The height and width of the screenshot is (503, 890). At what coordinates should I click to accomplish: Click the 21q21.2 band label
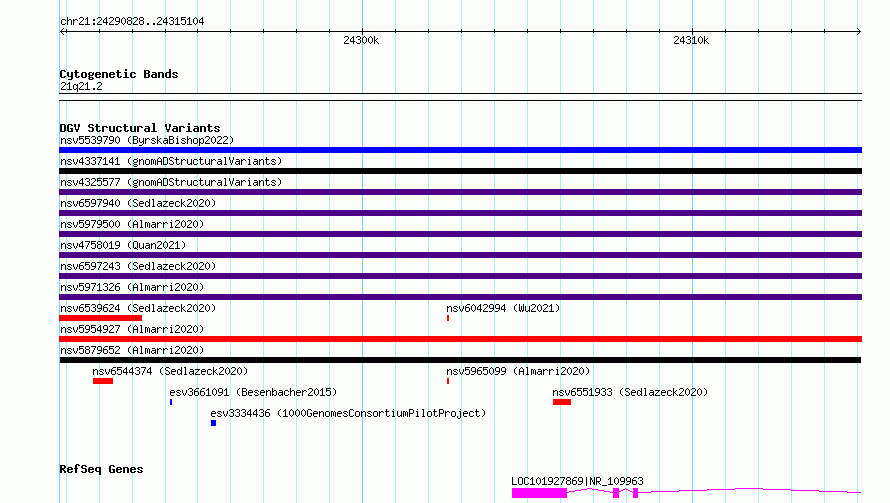[81, 86]
